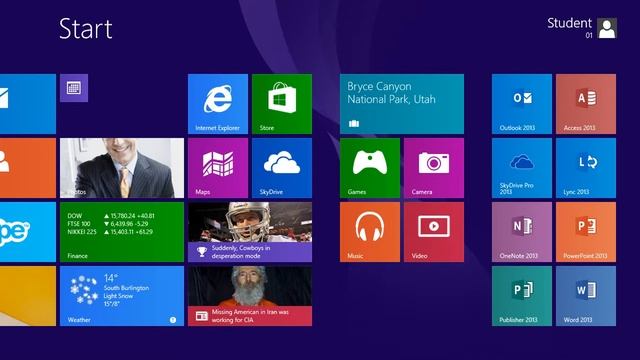Launch the Store tile
640x360 pixels.
coord(282,104)
